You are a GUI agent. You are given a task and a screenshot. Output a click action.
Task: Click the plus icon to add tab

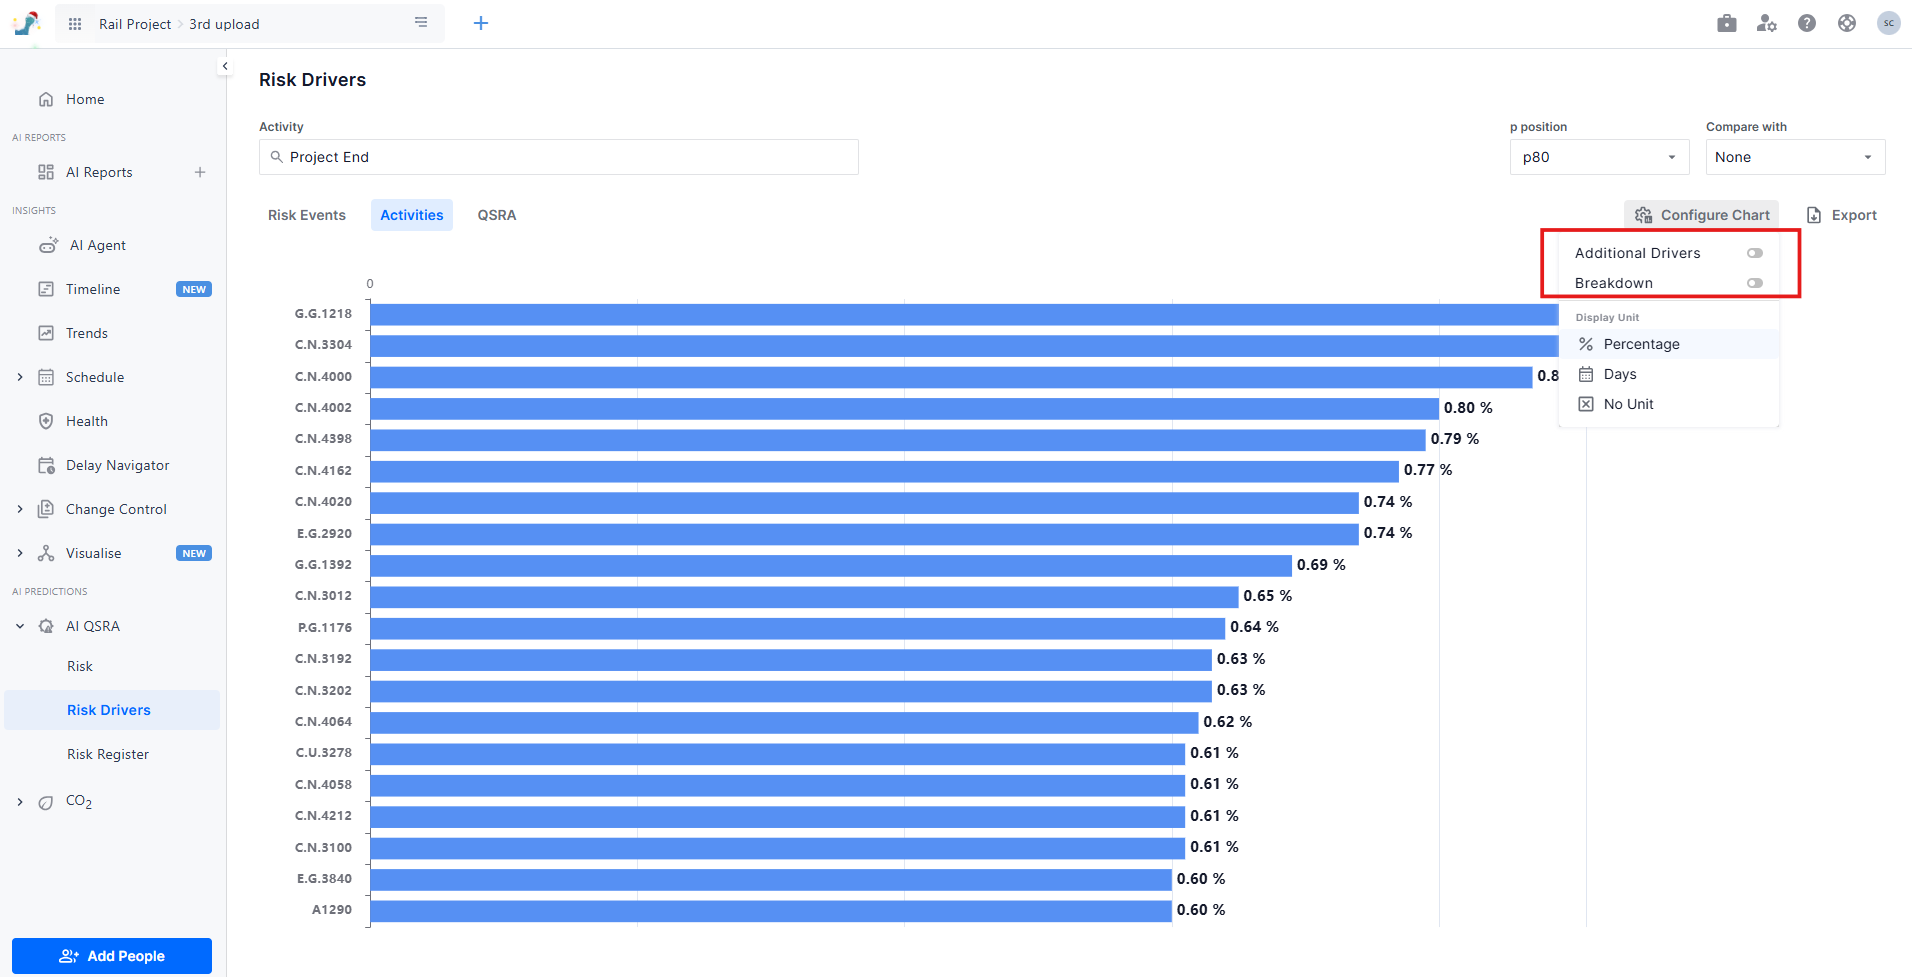click(481, 23)
